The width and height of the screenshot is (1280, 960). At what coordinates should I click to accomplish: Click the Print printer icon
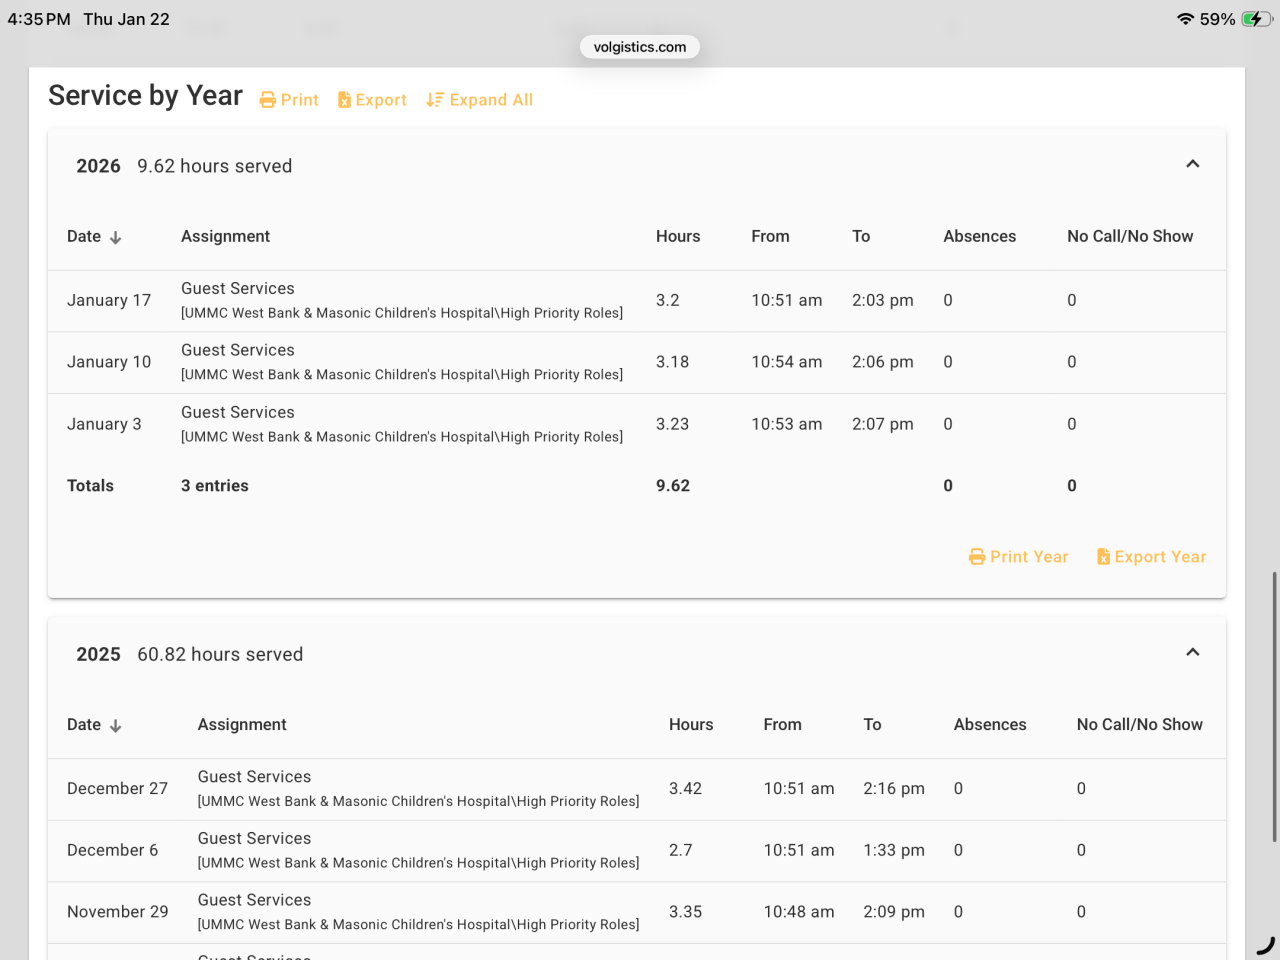coord(267,100)
